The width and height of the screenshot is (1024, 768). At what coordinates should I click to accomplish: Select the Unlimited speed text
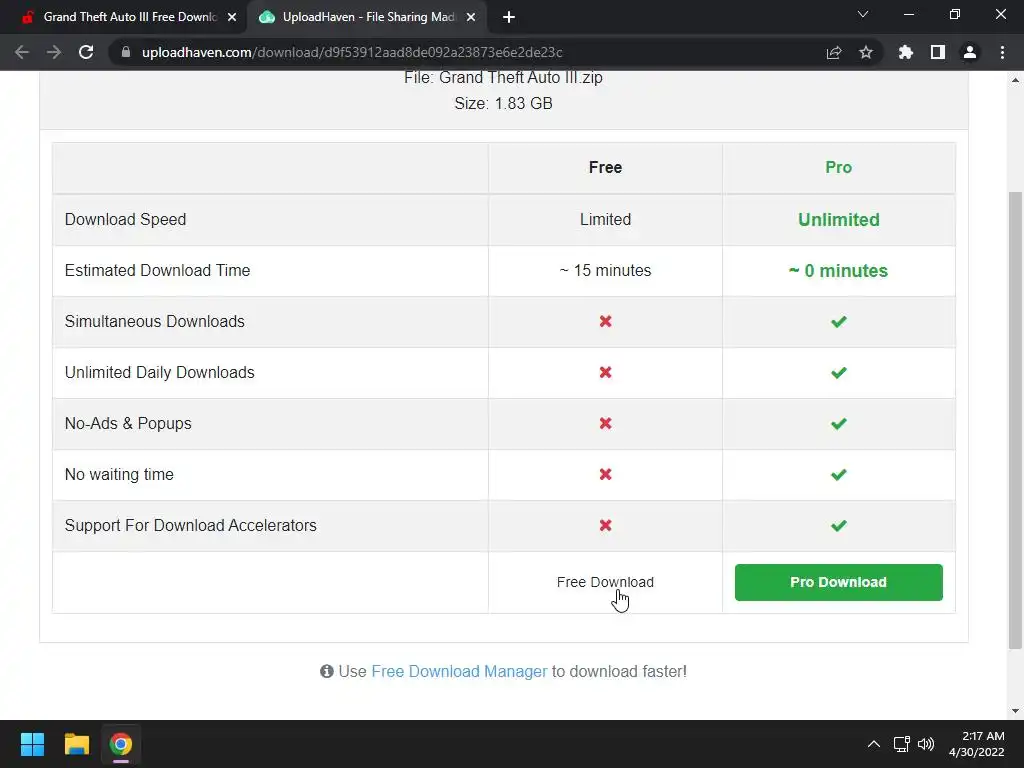(x=839, y=219)
